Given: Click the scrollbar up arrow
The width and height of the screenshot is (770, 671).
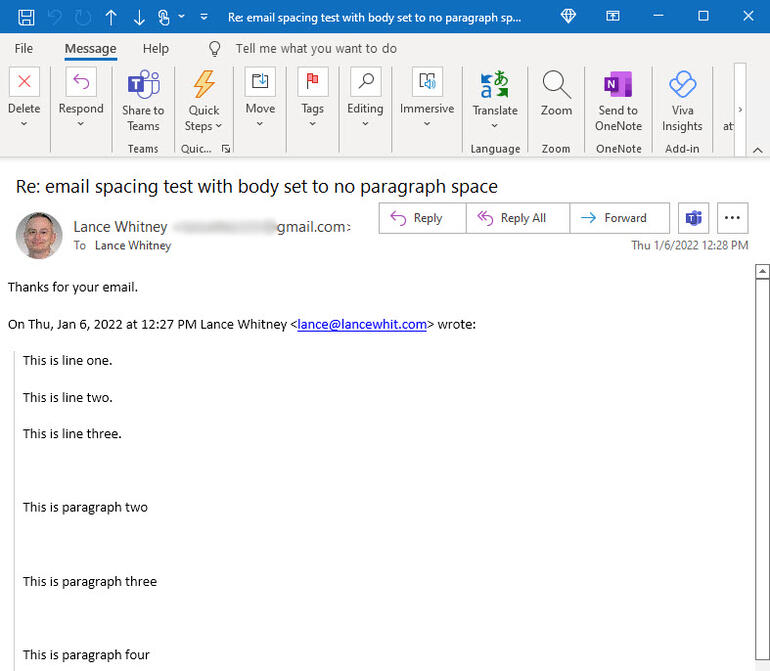Looking at the screenshot, I should [x=762, y=271].
